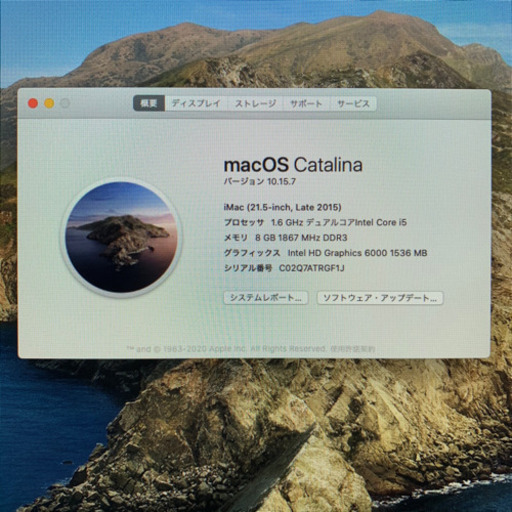The height and width of the screenshot is (512, 512).
Task: Open システムレポート button
Action: 266,298
